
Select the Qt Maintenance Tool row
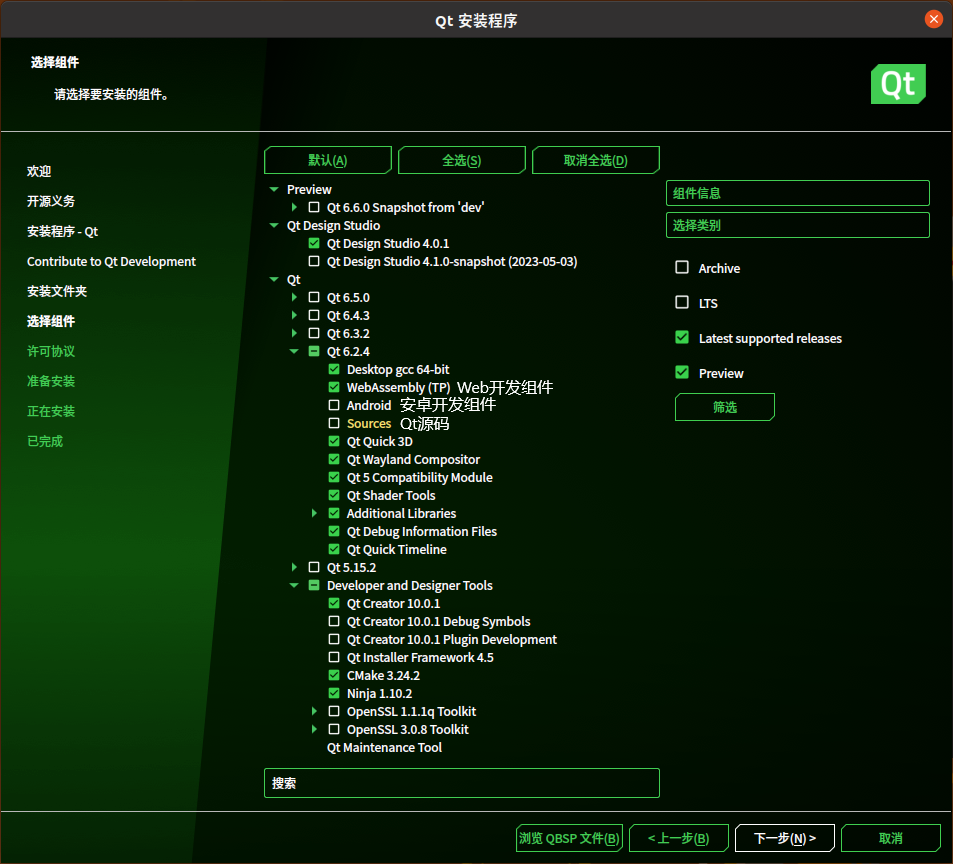pos(384,747)
